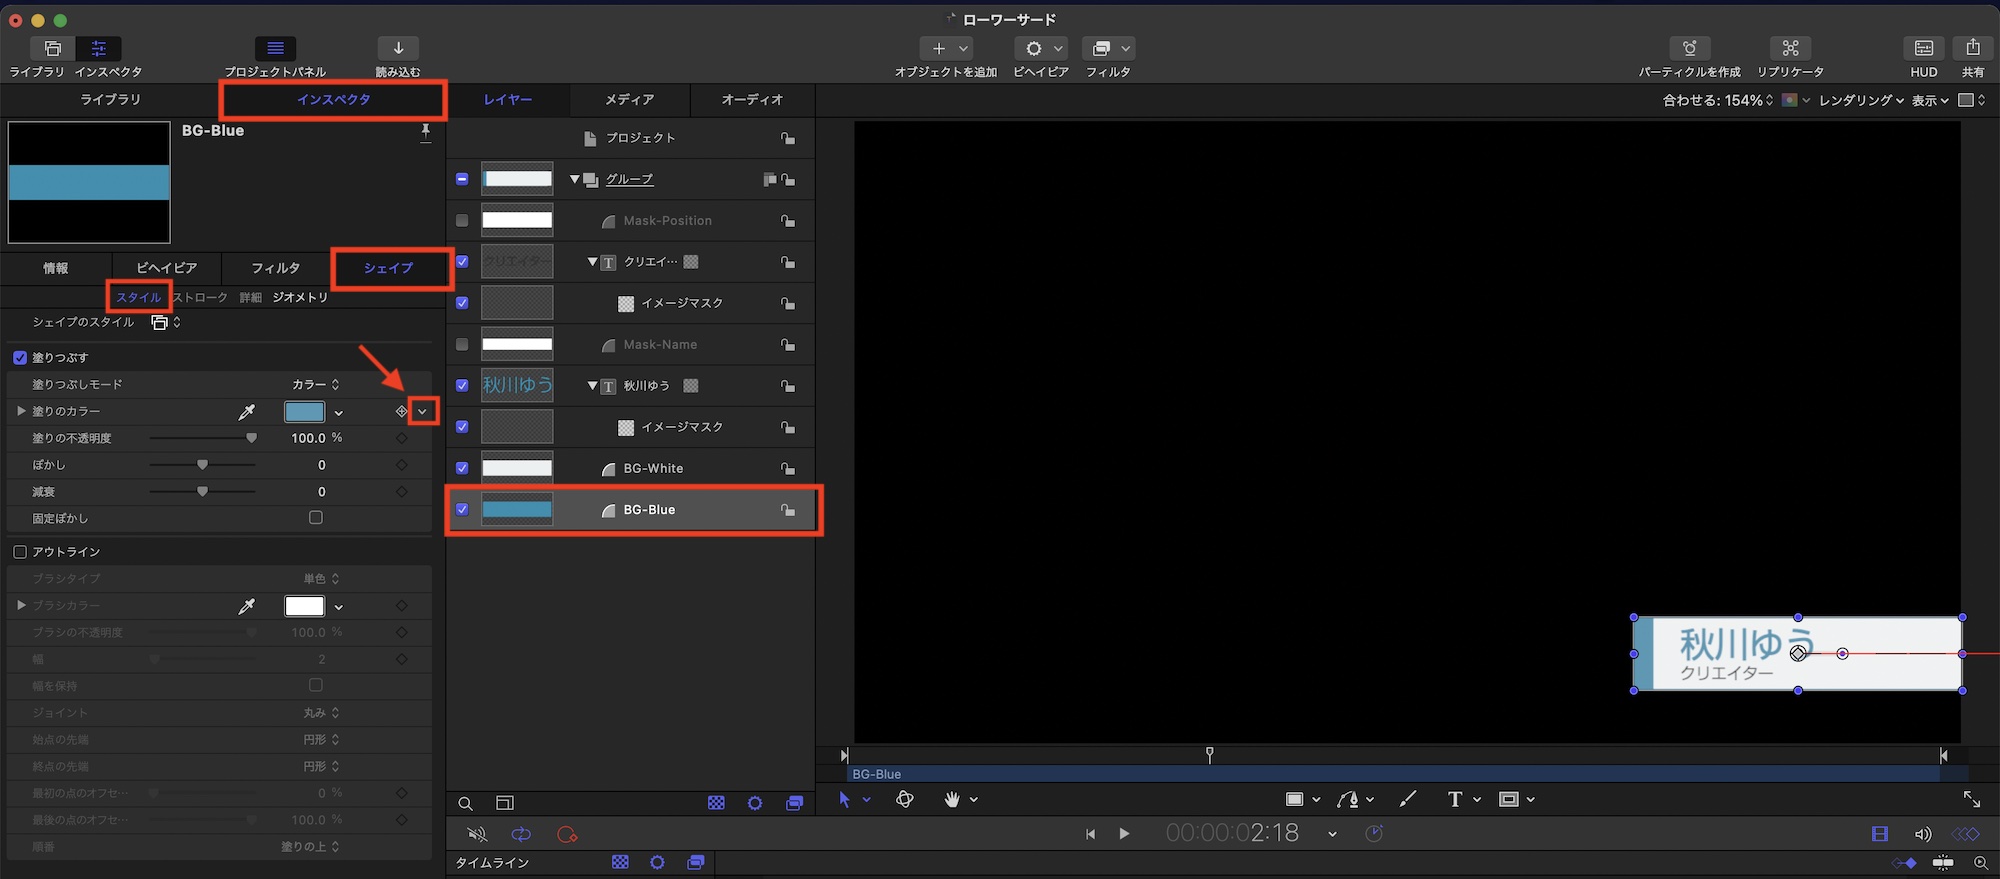Switch to the ビヘイビア inspector tab

(x=166, y=268)
